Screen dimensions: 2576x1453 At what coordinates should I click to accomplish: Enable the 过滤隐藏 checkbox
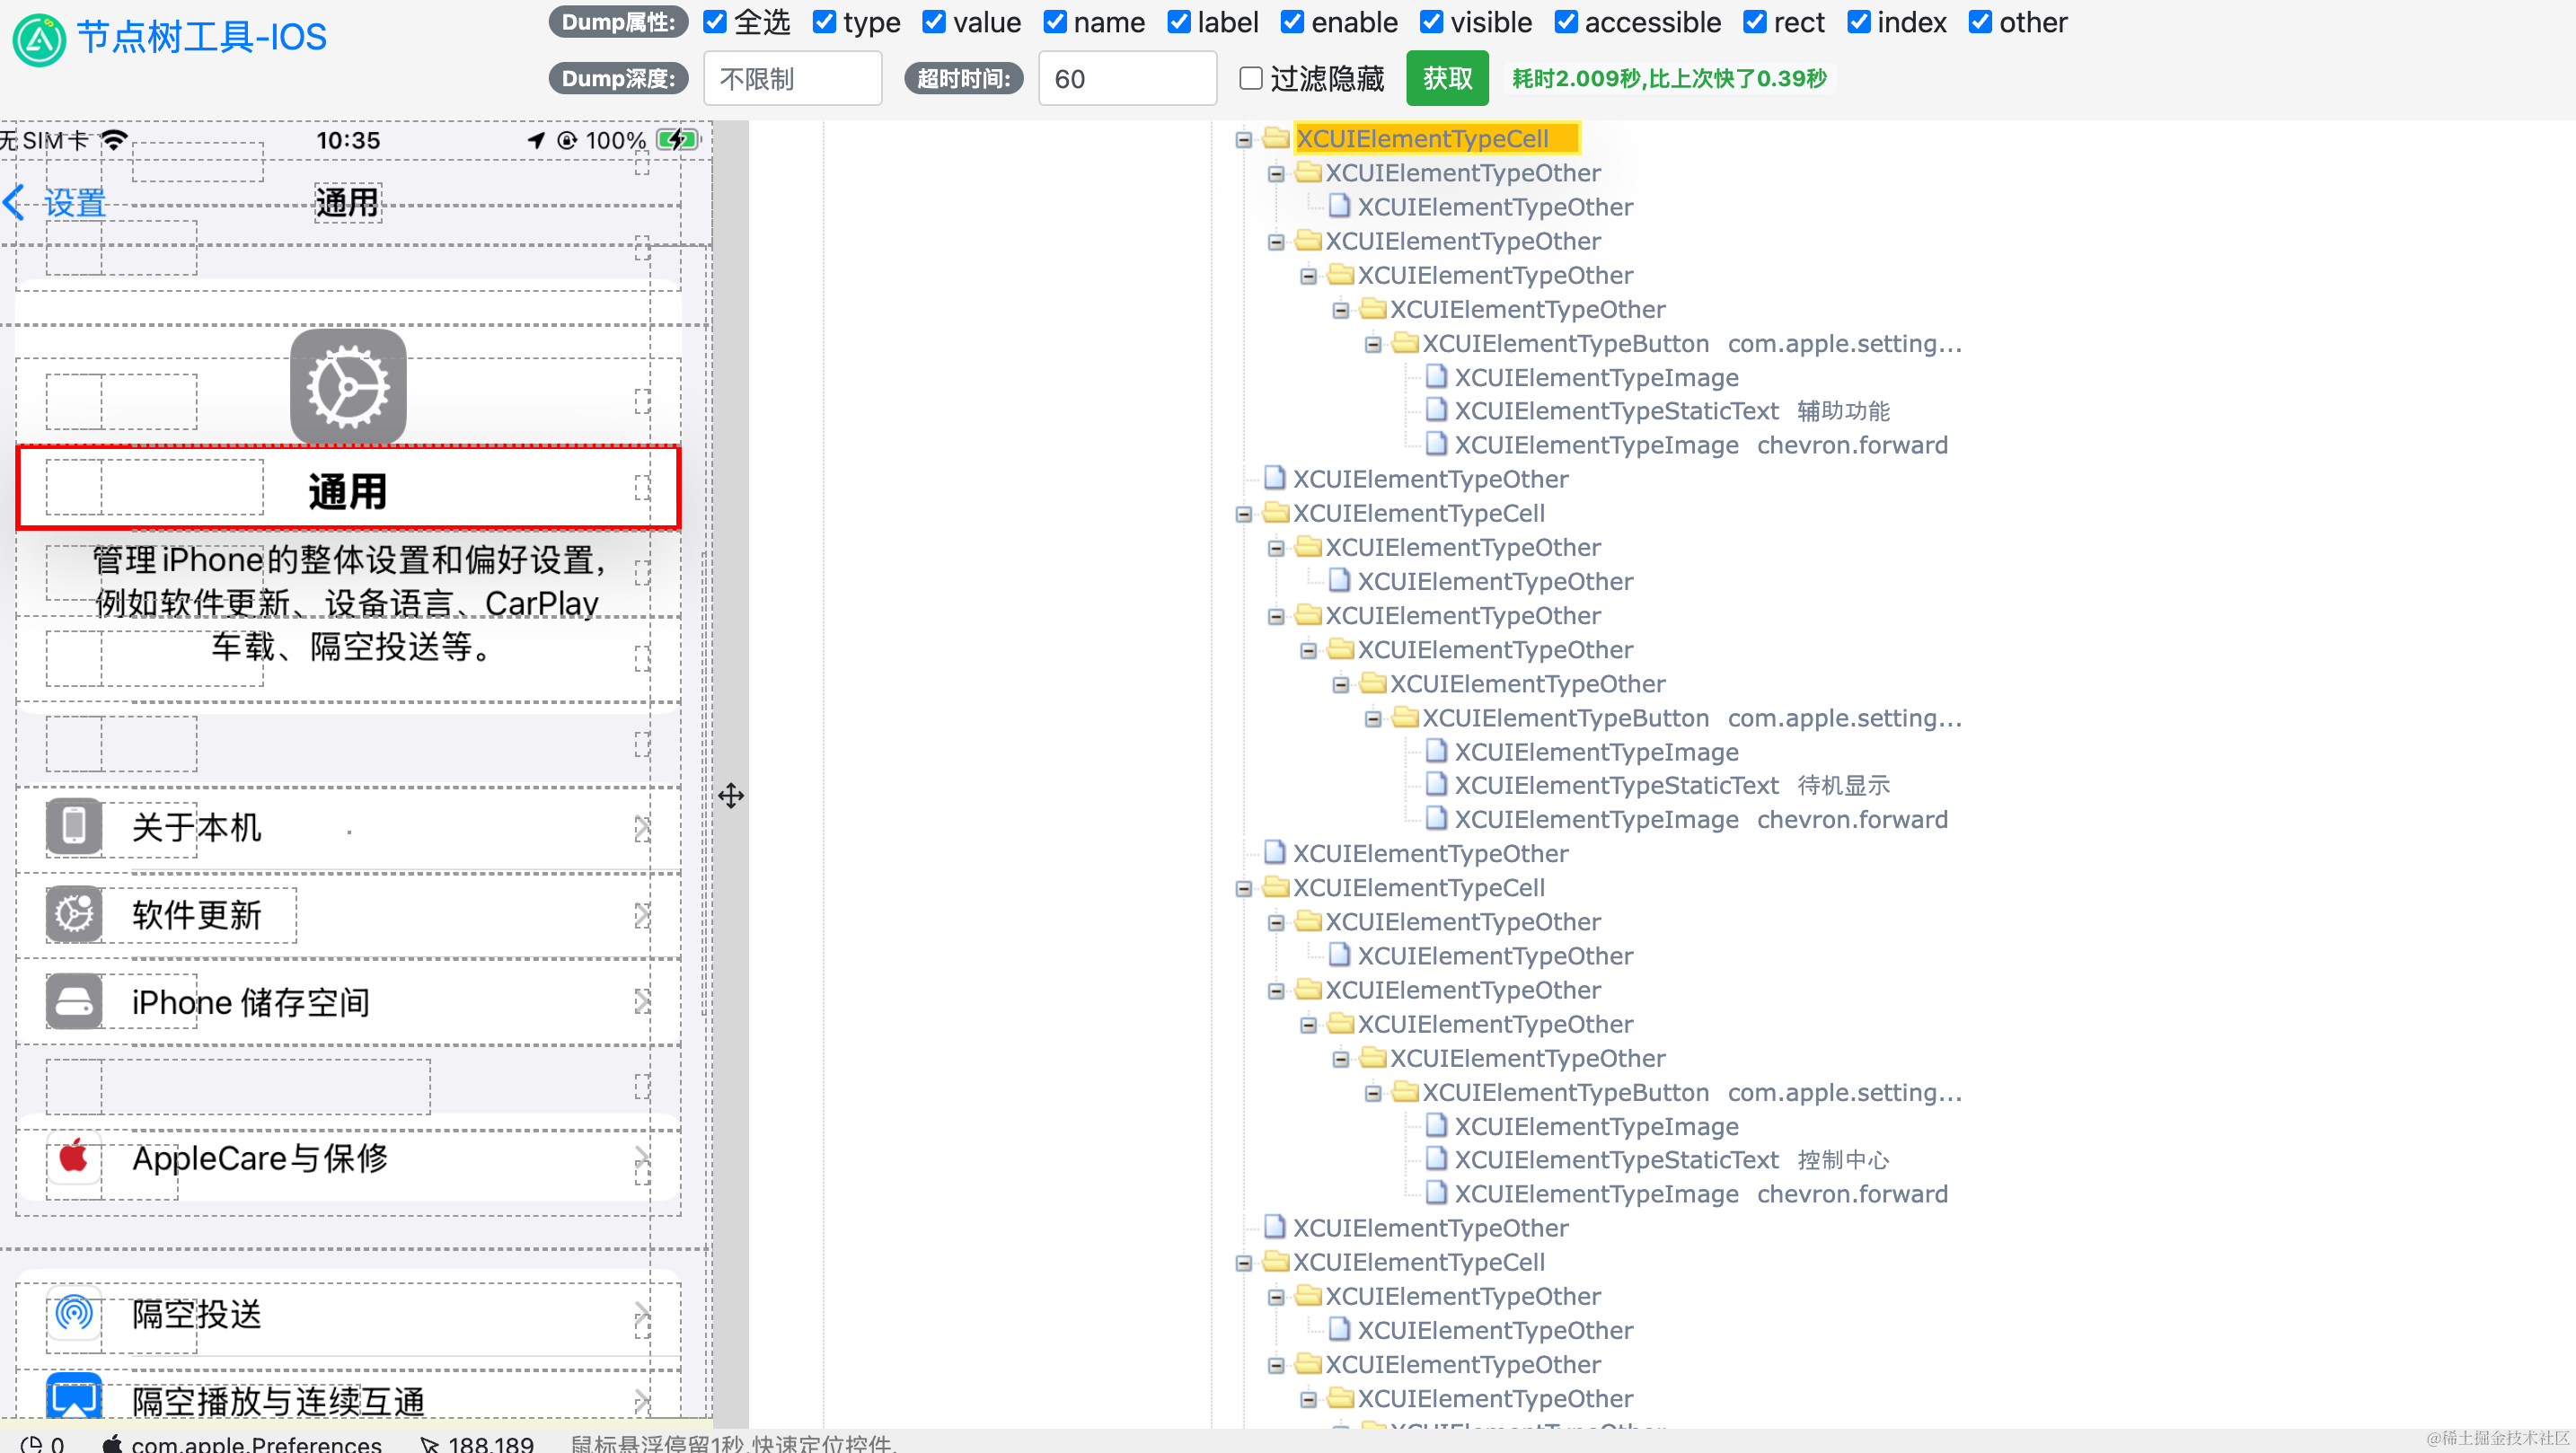coord(1250,78)
